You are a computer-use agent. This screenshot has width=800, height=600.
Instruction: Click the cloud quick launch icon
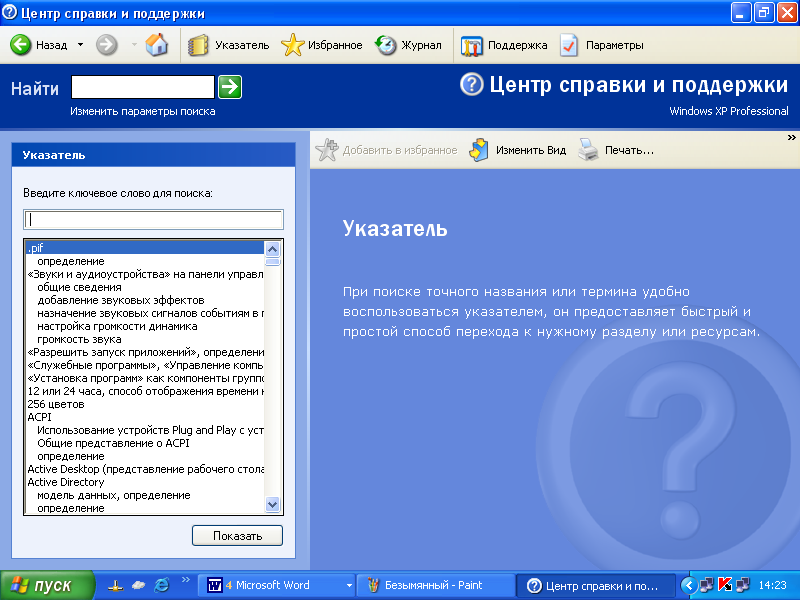click(138, 585)
